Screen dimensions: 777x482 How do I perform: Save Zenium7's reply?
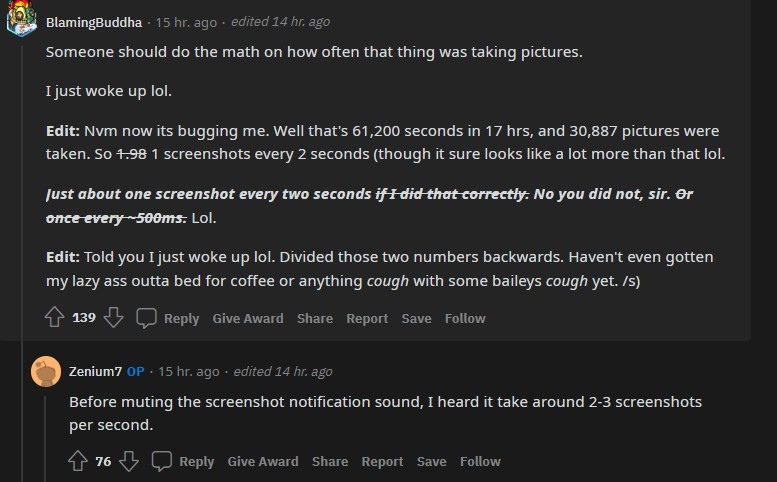(x=431, y=461)
